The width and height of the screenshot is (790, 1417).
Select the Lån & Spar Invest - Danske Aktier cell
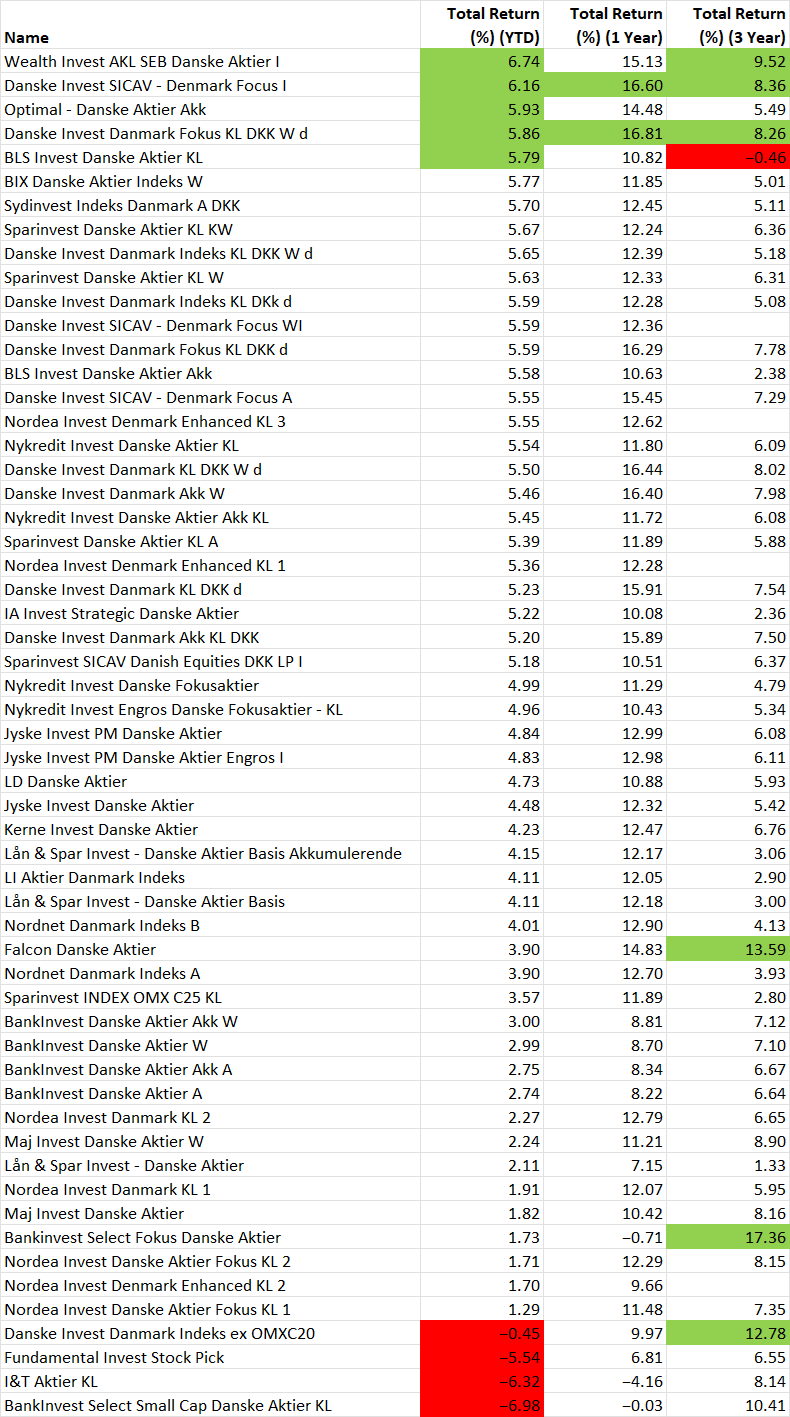[x=211, y=1165]
